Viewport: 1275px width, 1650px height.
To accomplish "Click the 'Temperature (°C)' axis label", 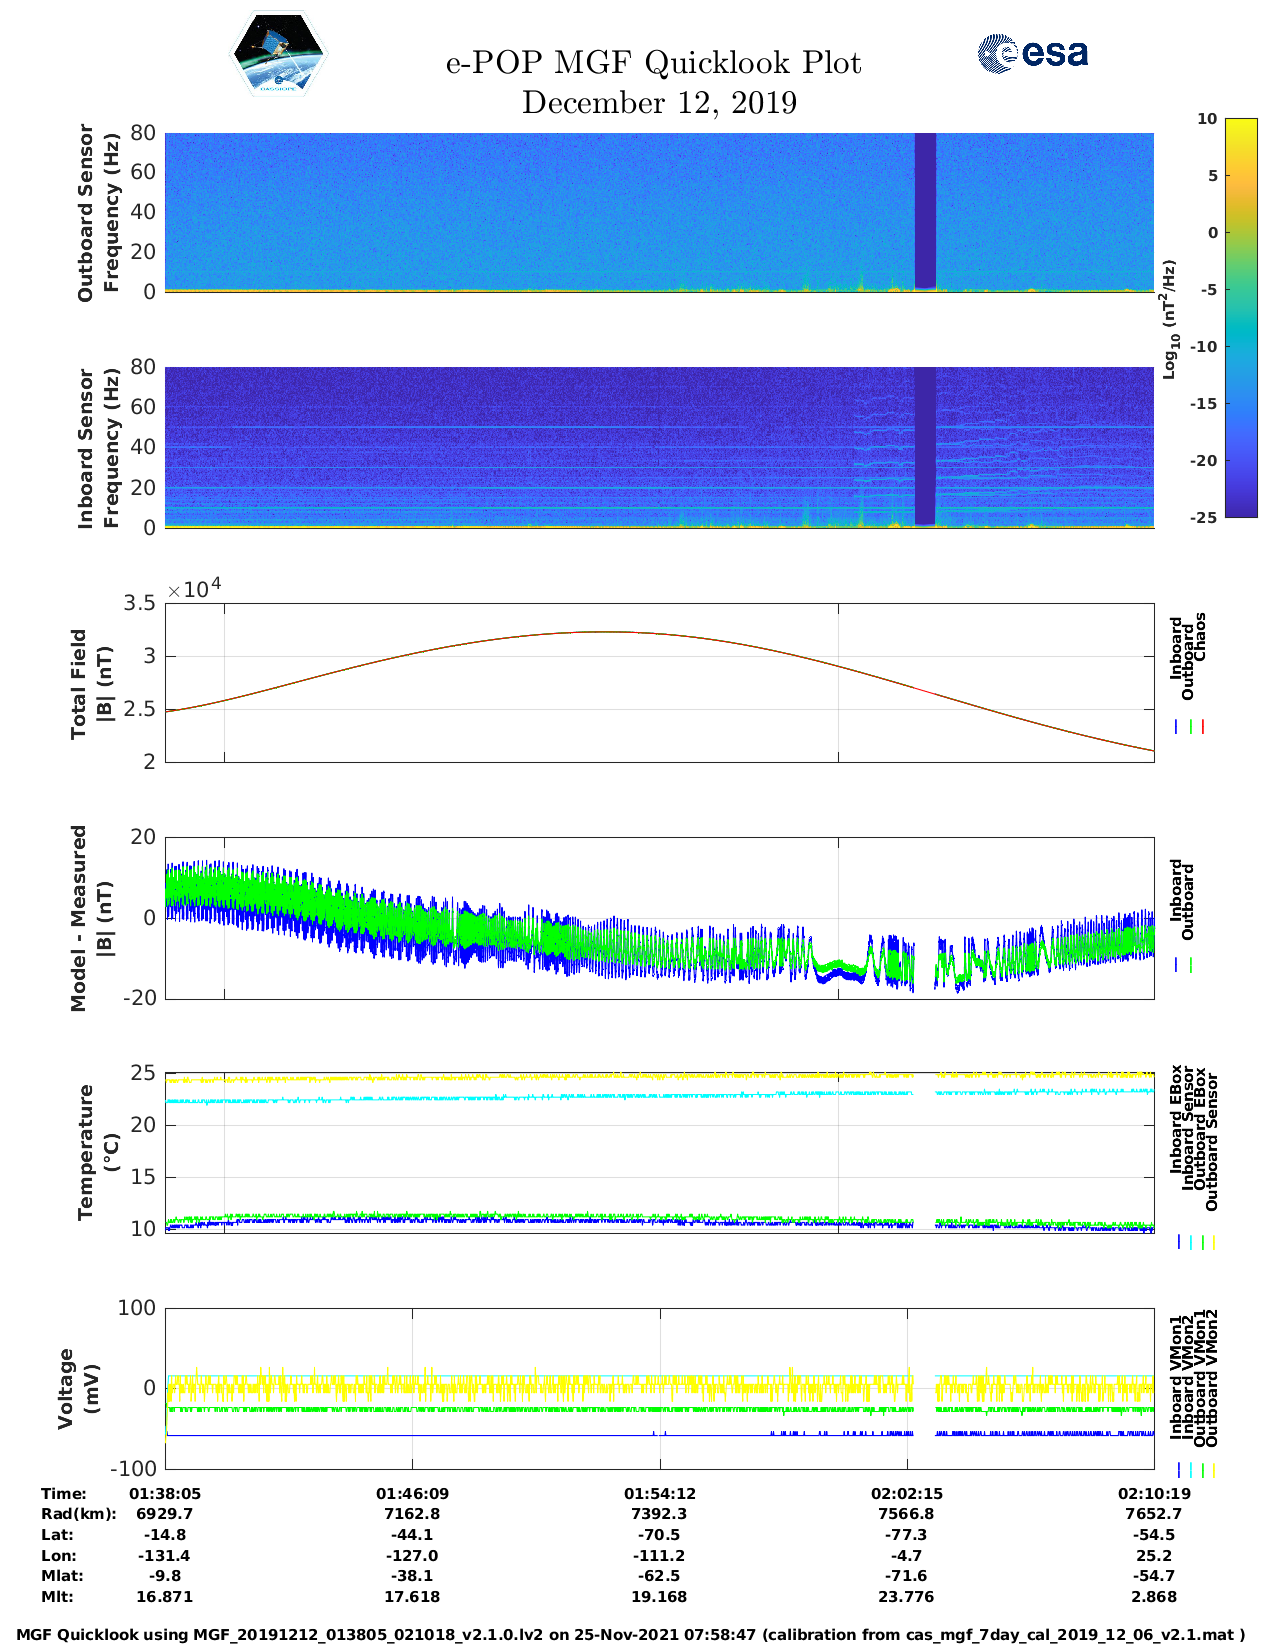I will coord(98,1151).
